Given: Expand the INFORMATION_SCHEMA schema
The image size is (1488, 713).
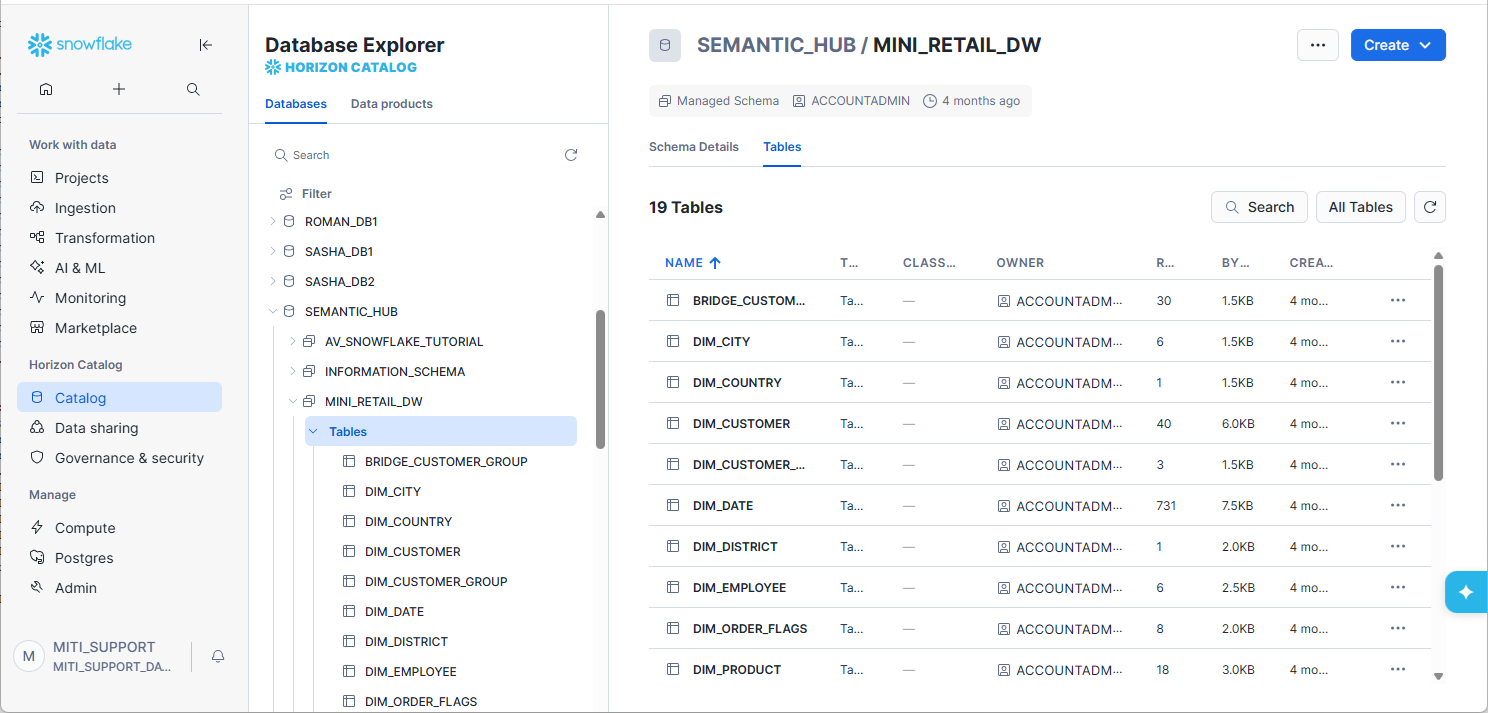Looking at the screenshot, I should click(x=293, y=372).
